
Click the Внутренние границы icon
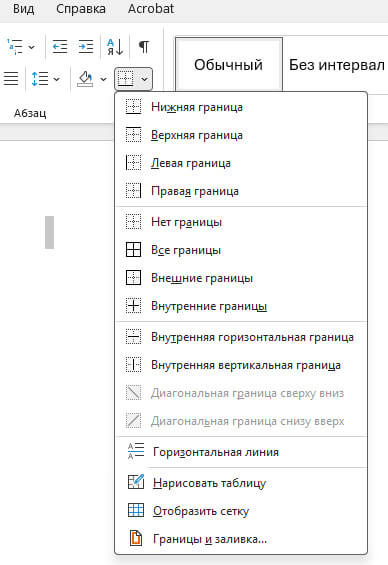(133, 306)
